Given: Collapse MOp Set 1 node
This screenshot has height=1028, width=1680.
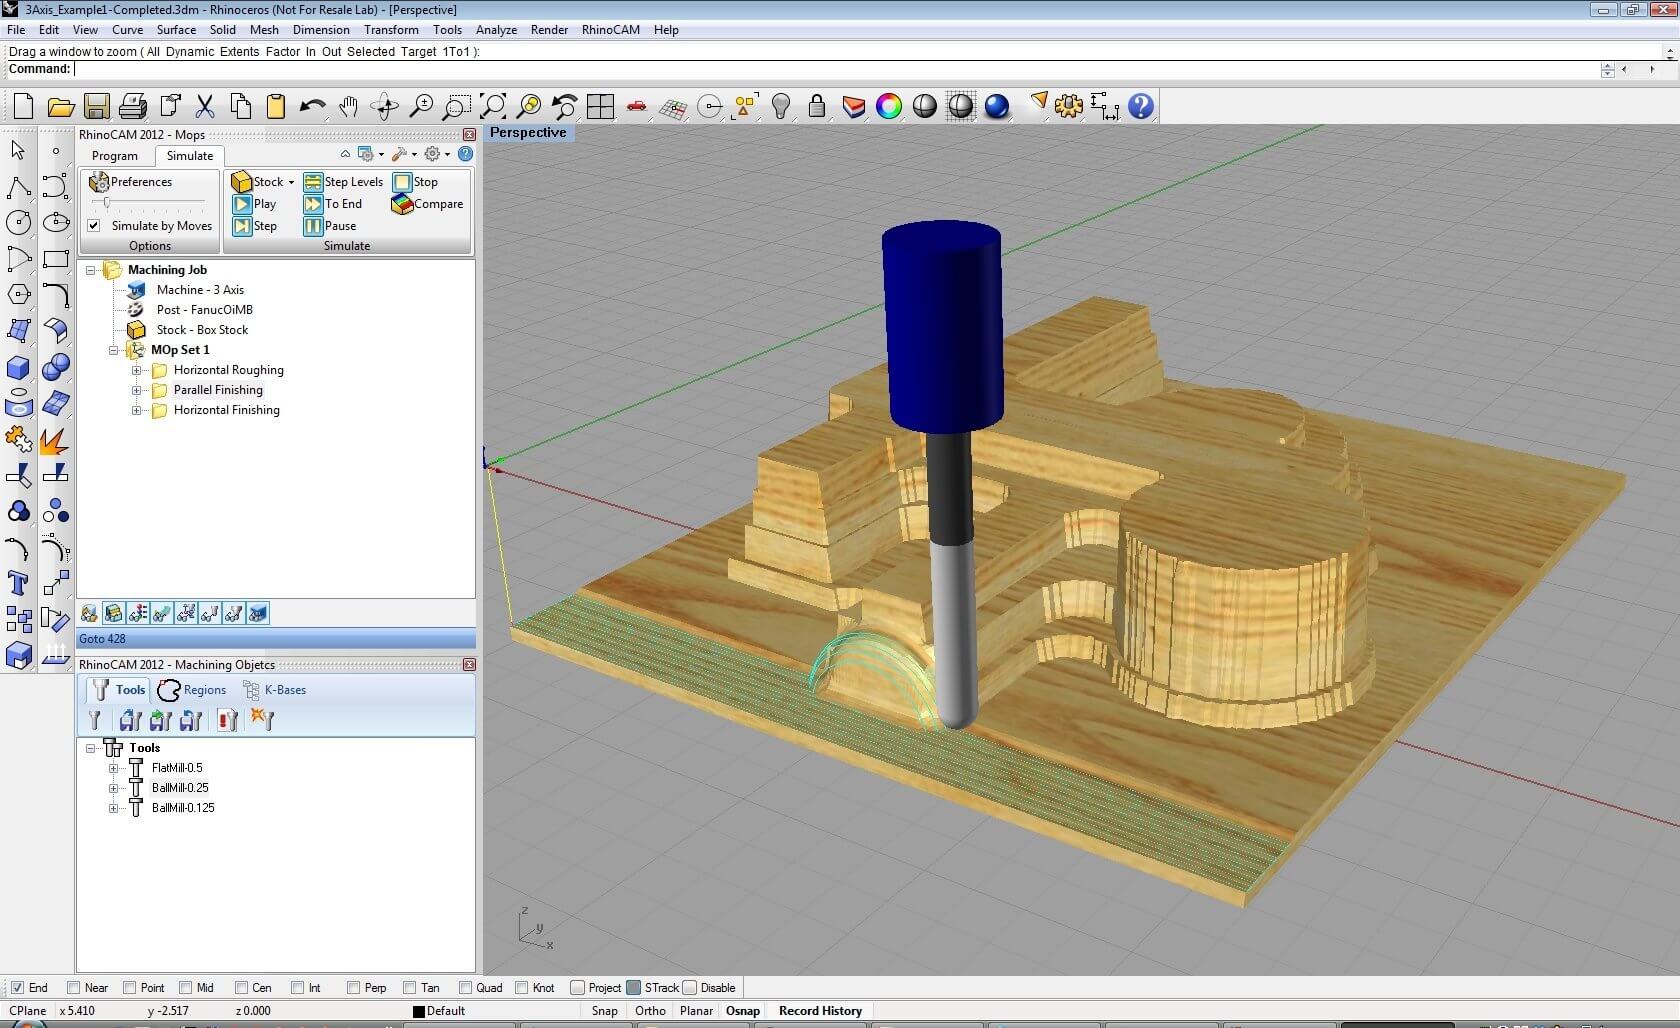Looking at the screenshot, I should click(114, 350).
